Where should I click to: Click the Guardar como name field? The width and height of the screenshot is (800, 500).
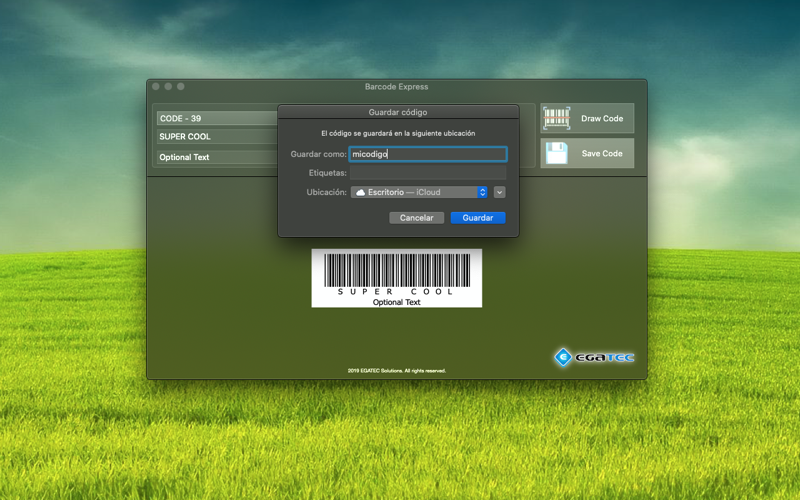tap(428, 154)
